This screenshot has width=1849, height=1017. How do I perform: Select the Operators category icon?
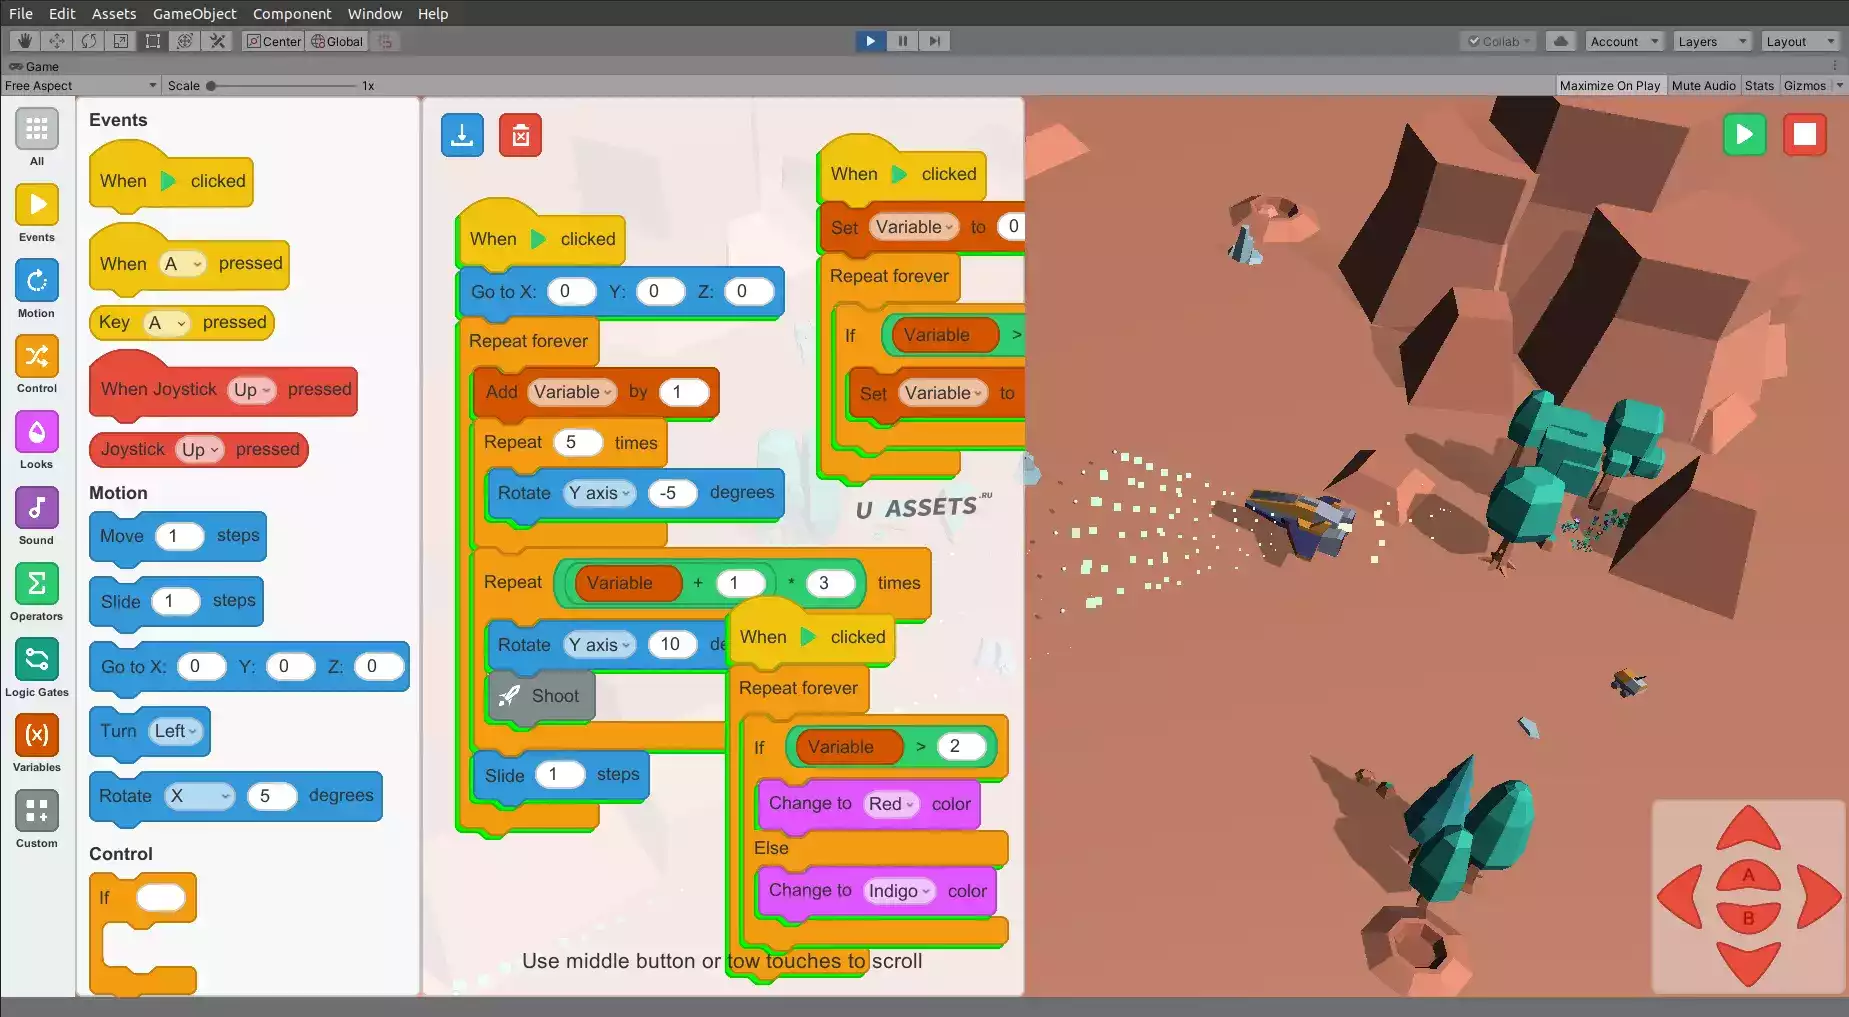pyautogui.click(x=37, y=584)
